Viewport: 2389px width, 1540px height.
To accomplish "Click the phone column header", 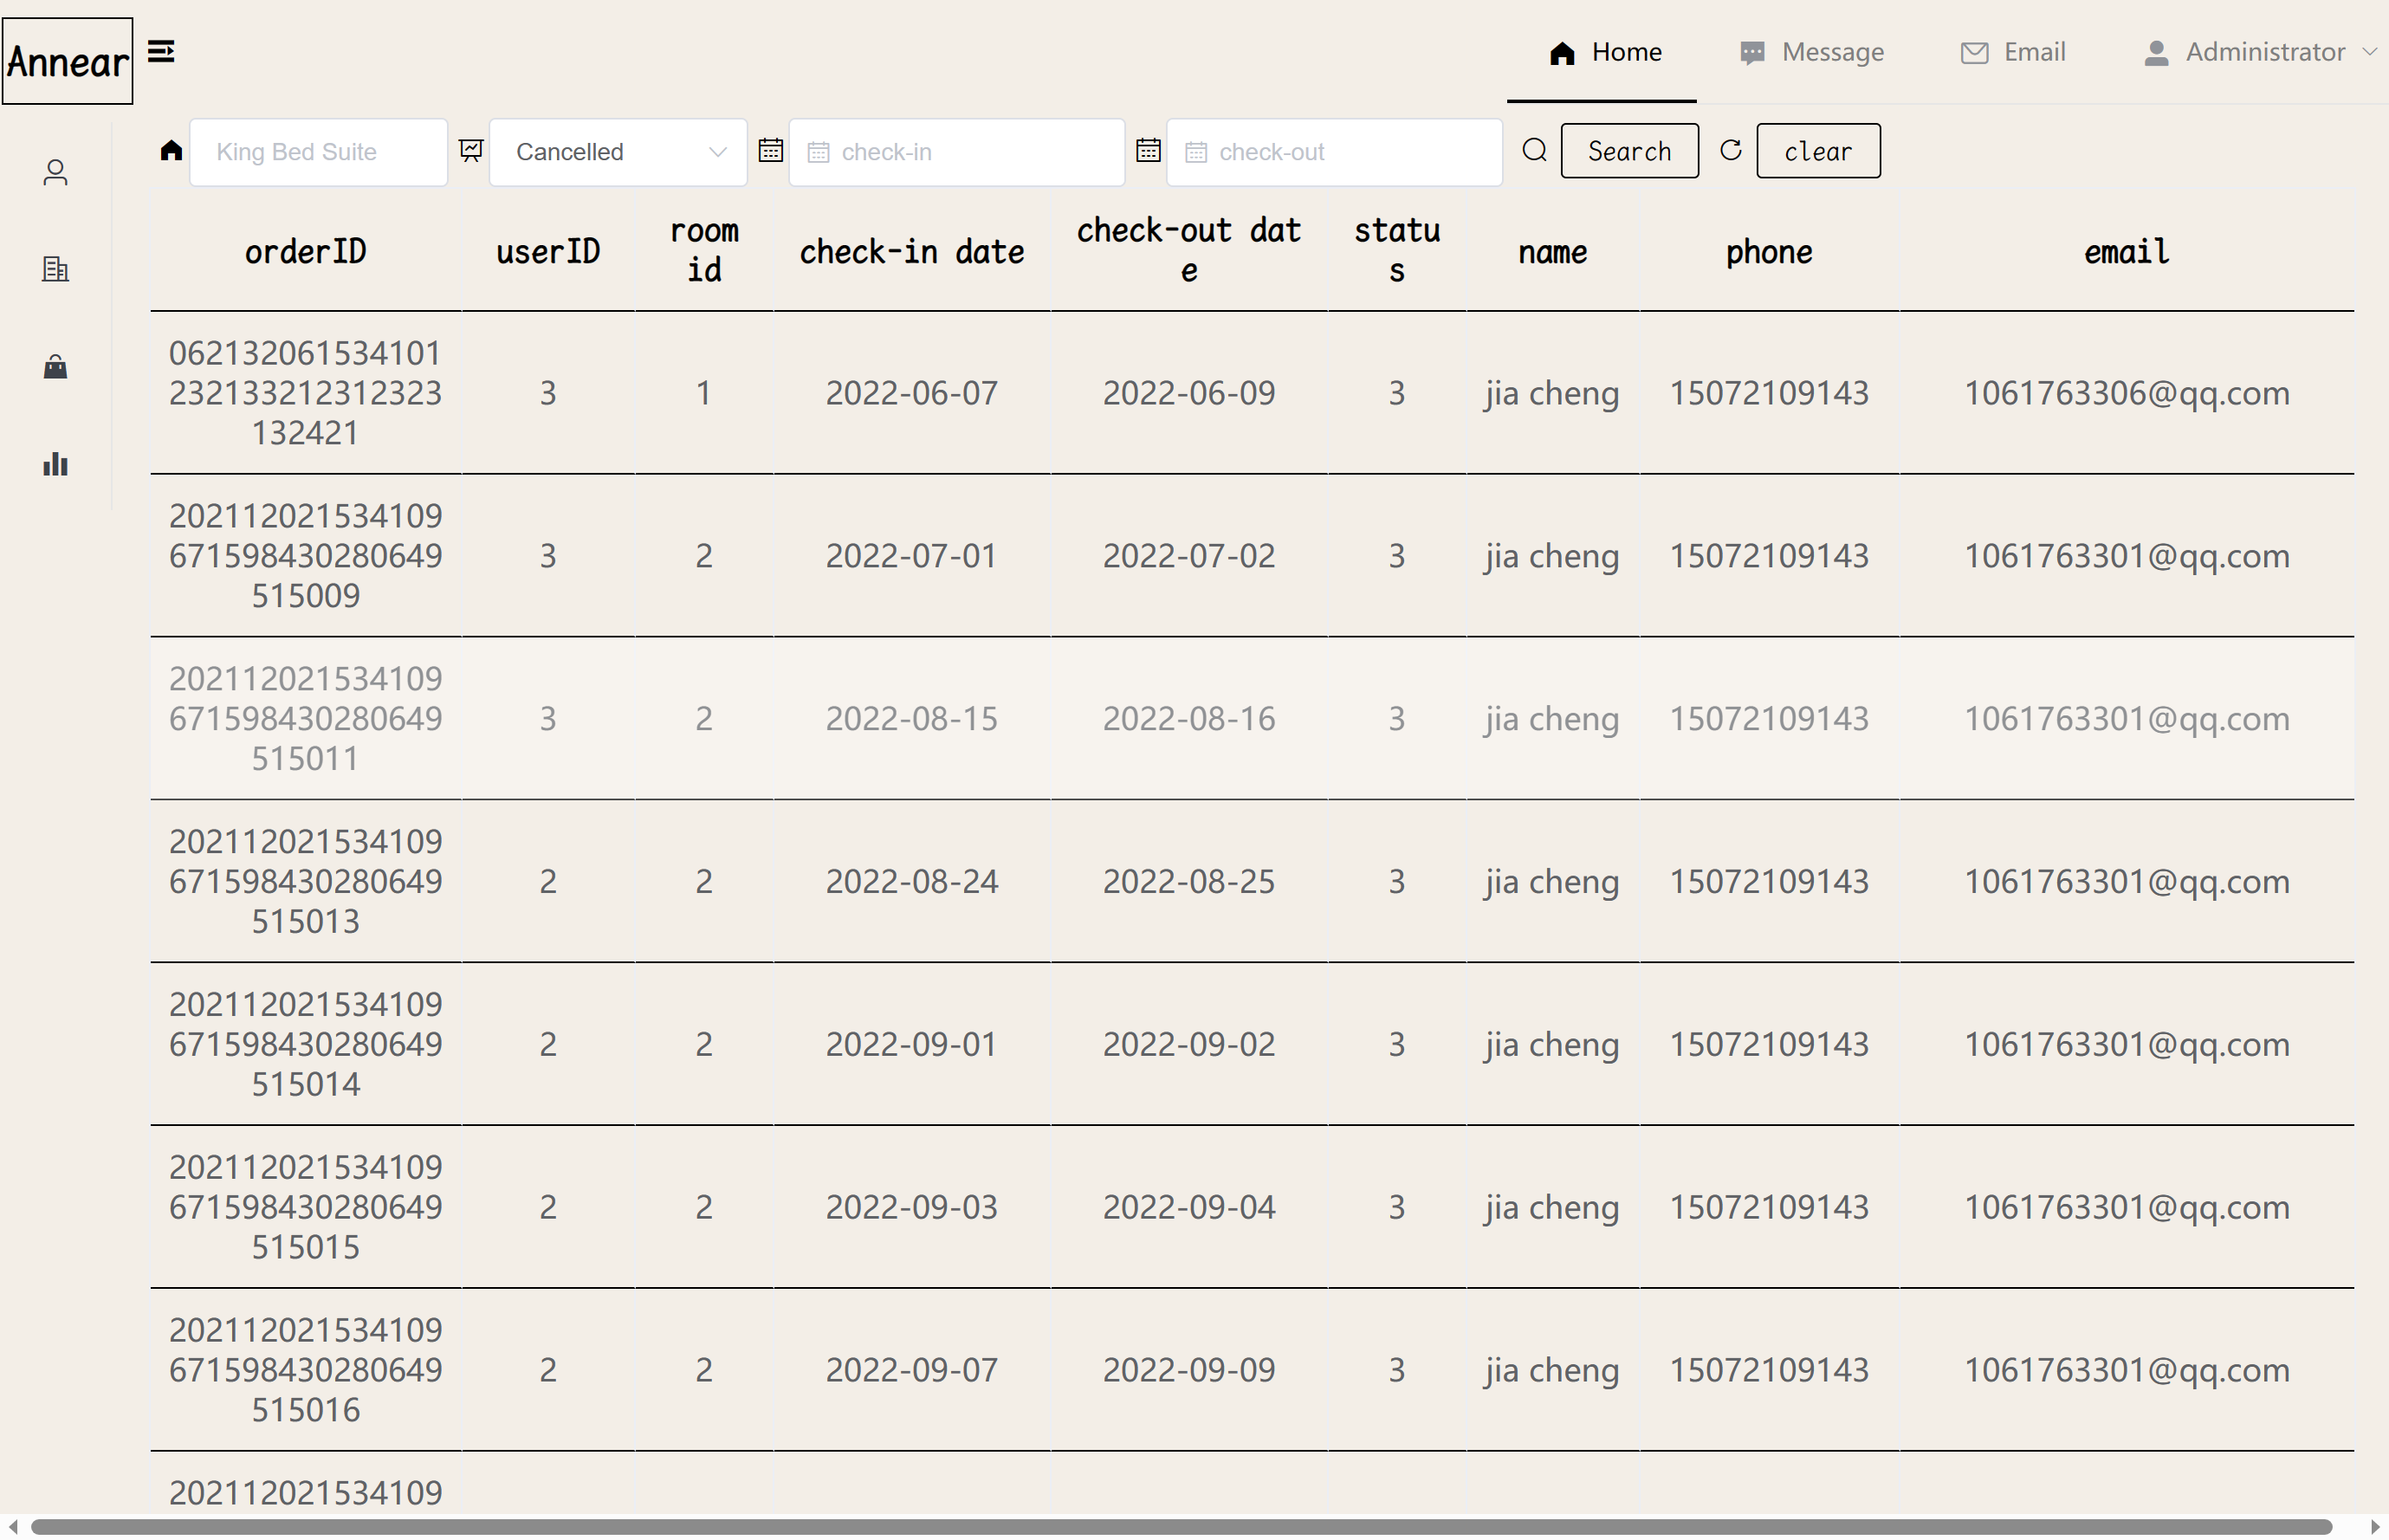I will (1769, 251).
